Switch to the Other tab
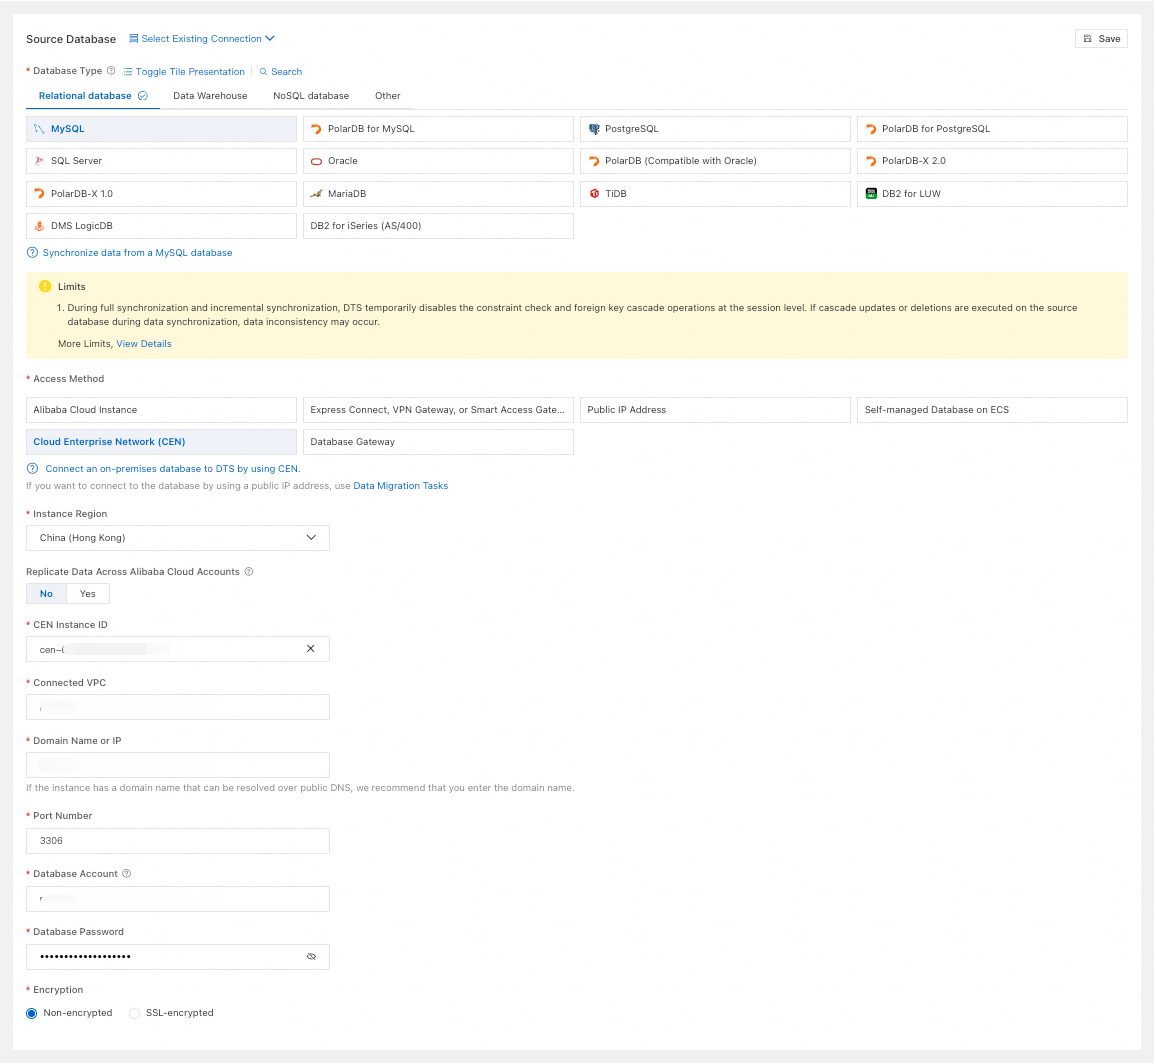The width and height of the screenshot is (1155, 1064). [x=387, y=96]
